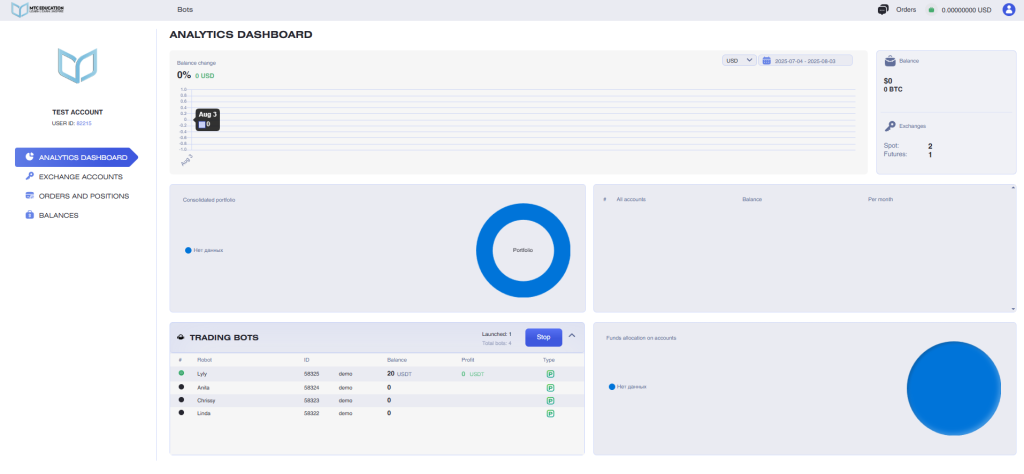The height and width of the screenshot is (474, 1024).
Task: Click the type P icon for Lyly bot
Action: point(550,373)
